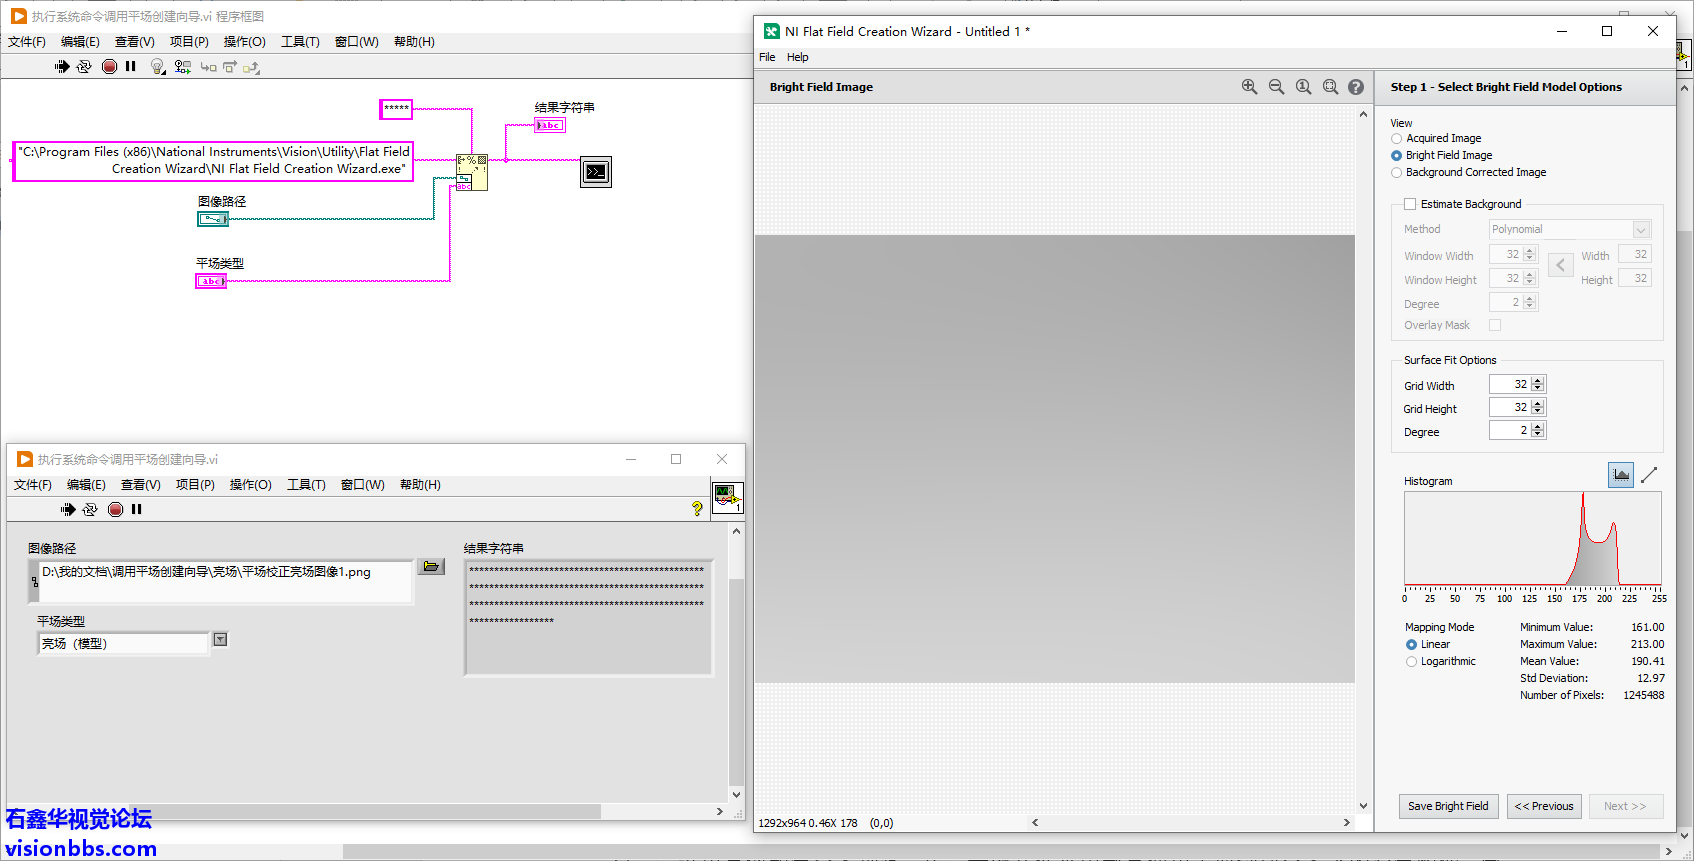Click the copy window size arrow button
The width and height of the screenshot is (1694, 861).
1560,265
